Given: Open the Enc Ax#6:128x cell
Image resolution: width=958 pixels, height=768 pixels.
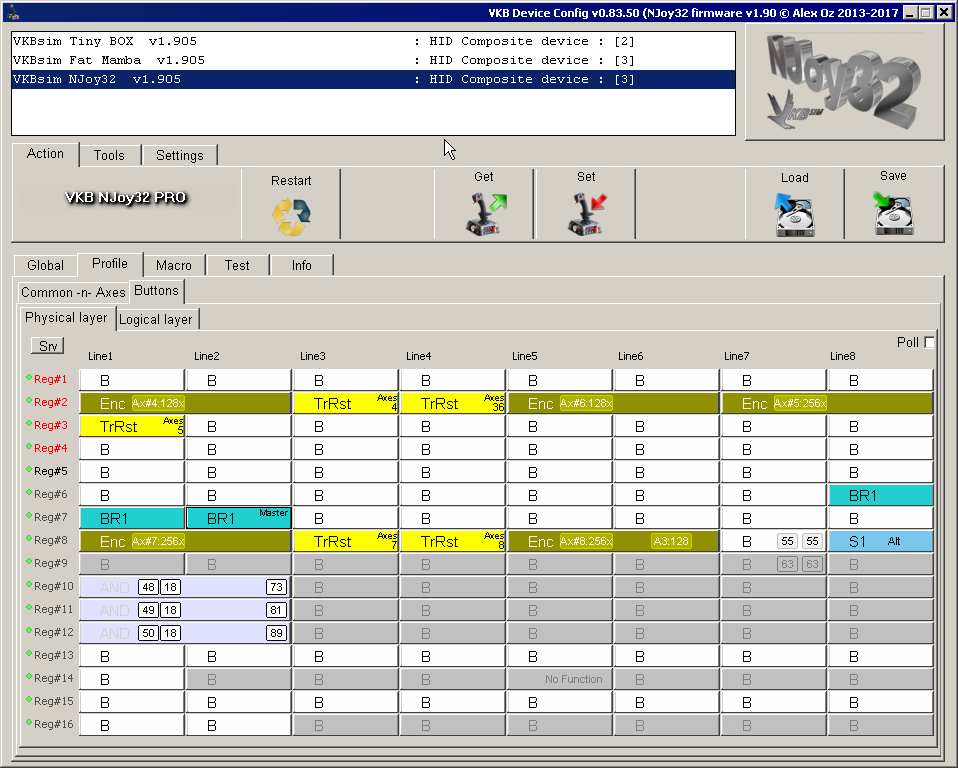Looking at the screenshot, I should tap(613, 403).
